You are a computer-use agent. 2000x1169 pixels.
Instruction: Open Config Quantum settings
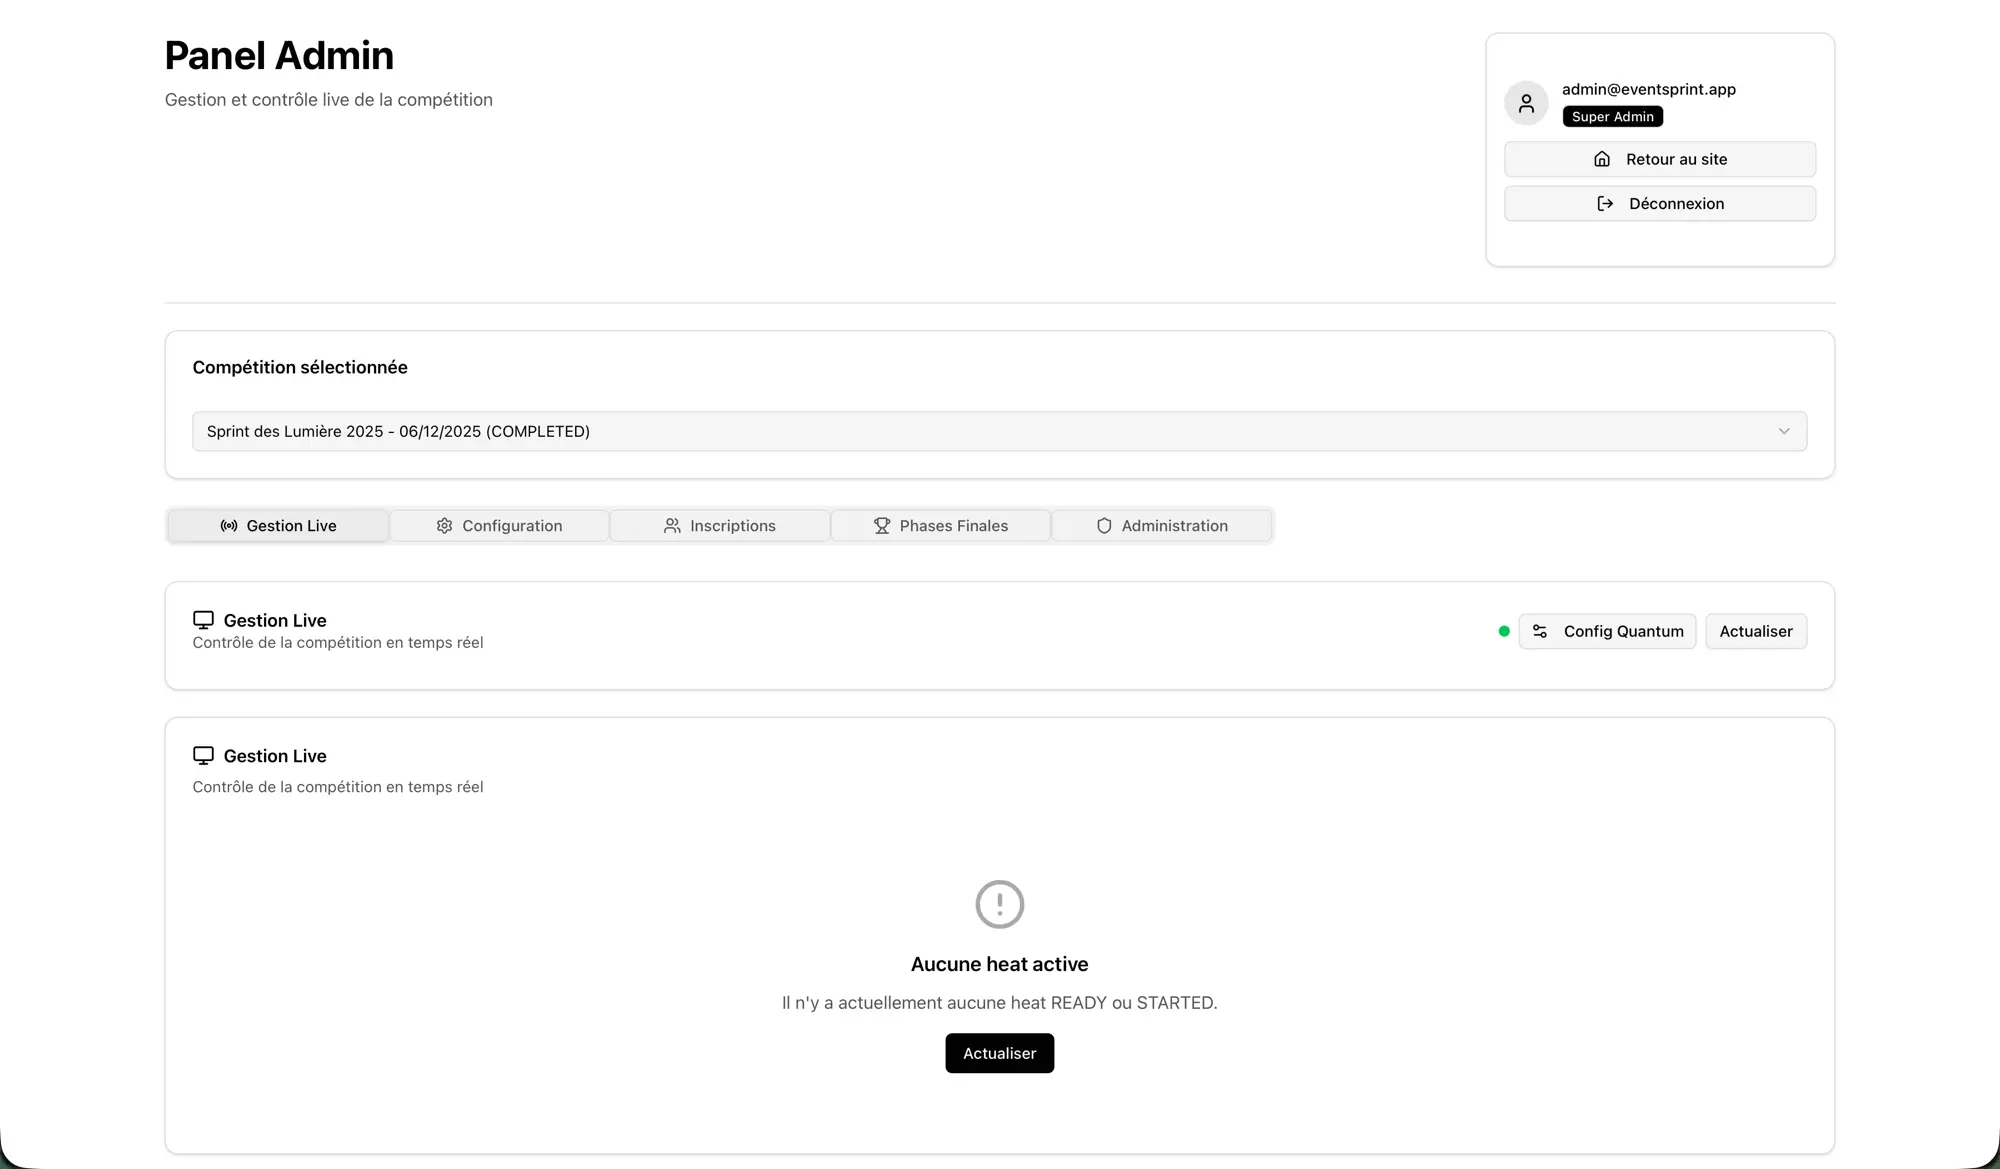coord(1607,632)
